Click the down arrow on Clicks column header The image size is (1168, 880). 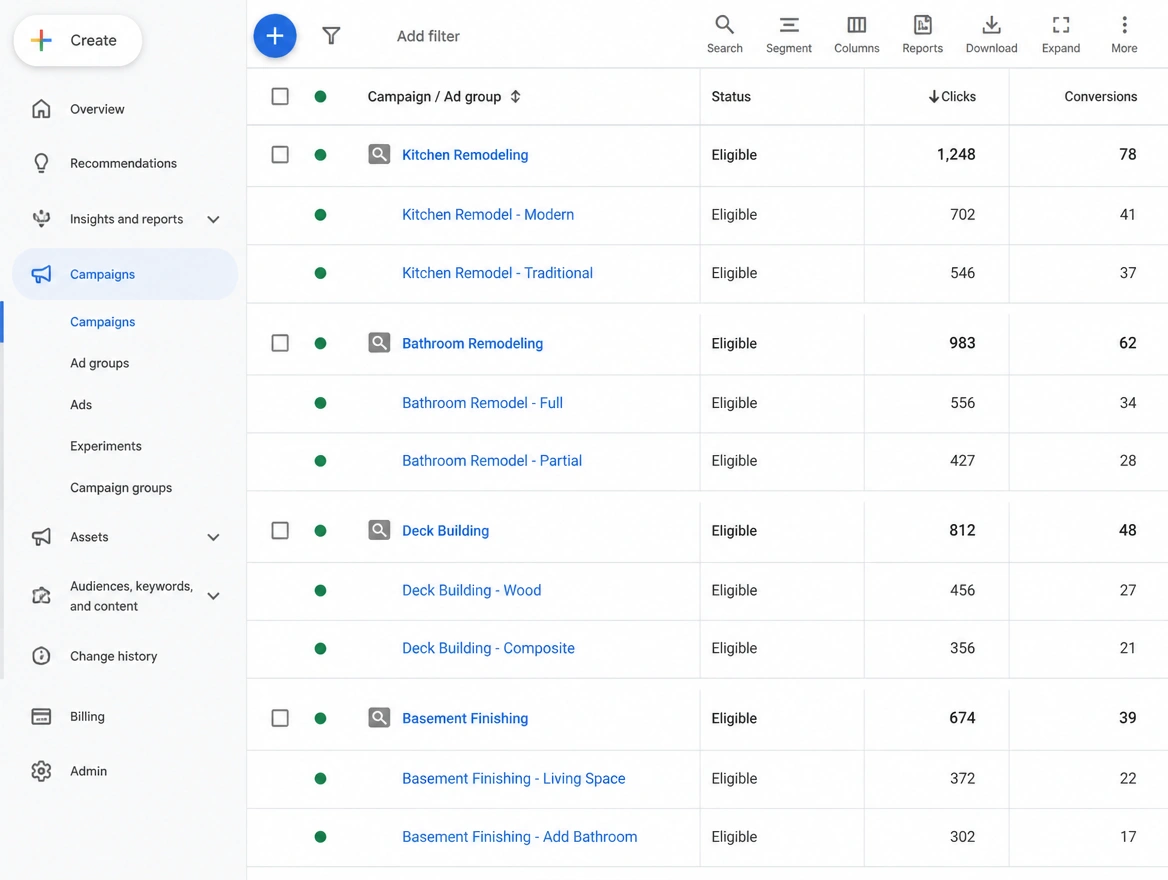pyautogui.click(x=933, y=96)
